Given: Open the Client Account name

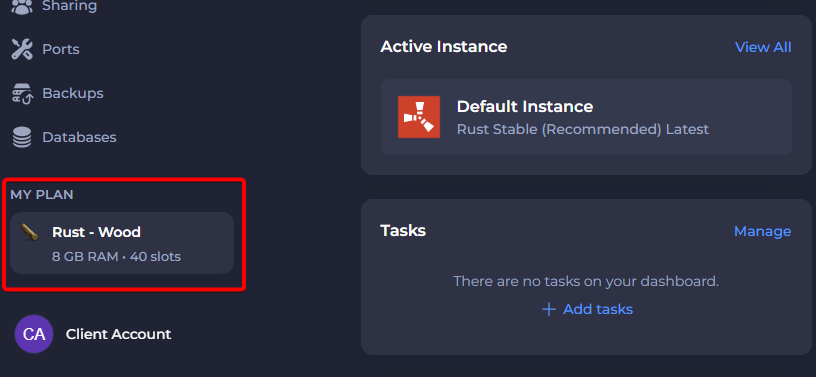Looking at the screenshot, I should (119, 334).
